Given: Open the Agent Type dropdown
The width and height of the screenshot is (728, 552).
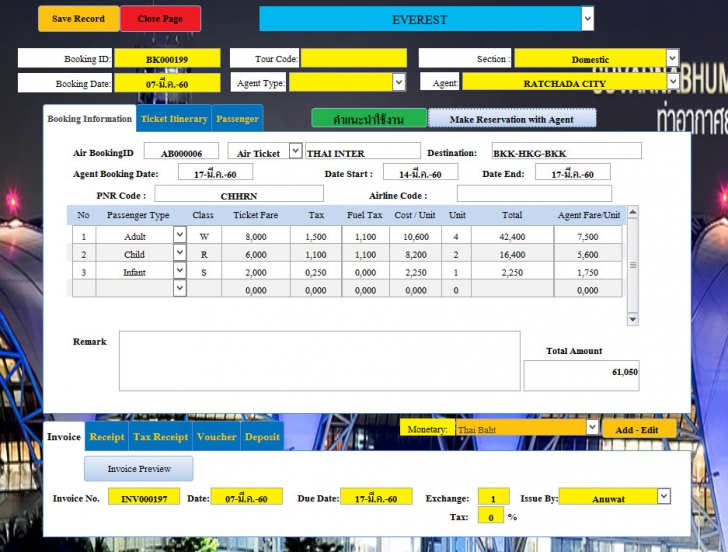Looking at the screenshot, I should (x=398, y=82).
